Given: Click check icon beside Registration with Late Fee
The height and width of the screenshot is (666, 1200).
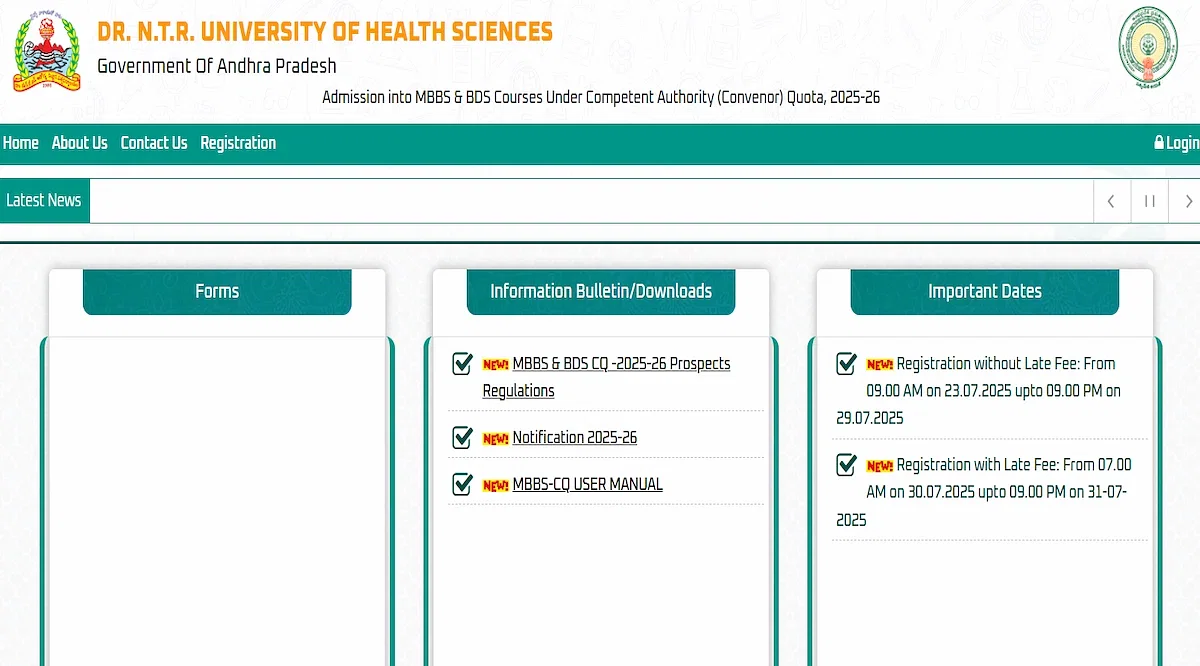Looking at the screenshot, I should pyautogui.click(x=846, y=464).
